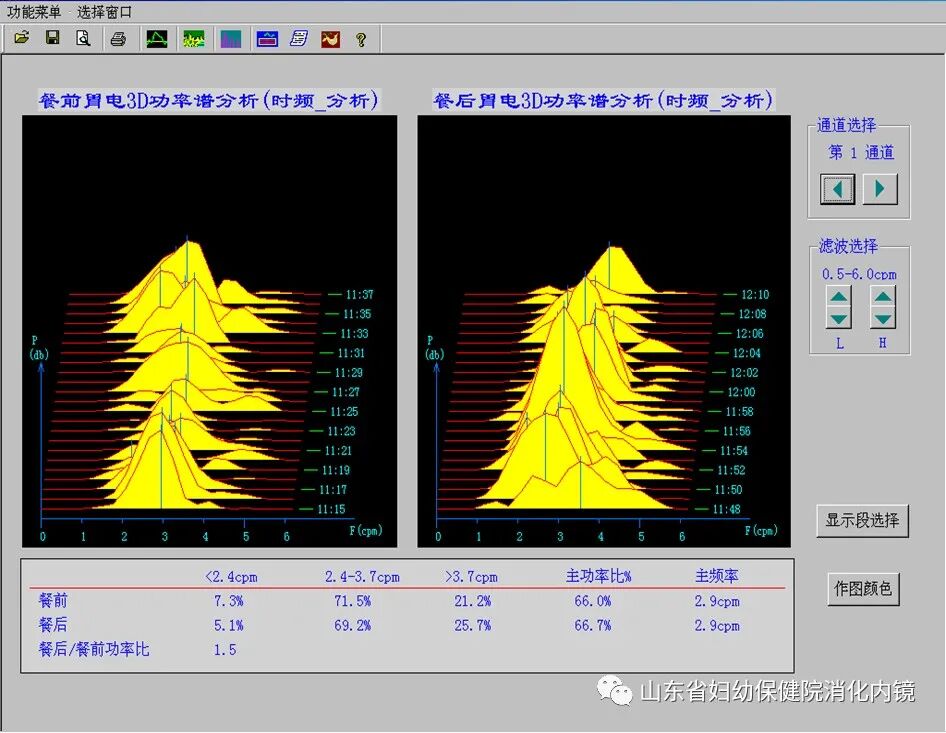Select the 12:10 time label in post-meal plot
The image size is (946, 733).
pyautogui.click(x=755, y=294)
